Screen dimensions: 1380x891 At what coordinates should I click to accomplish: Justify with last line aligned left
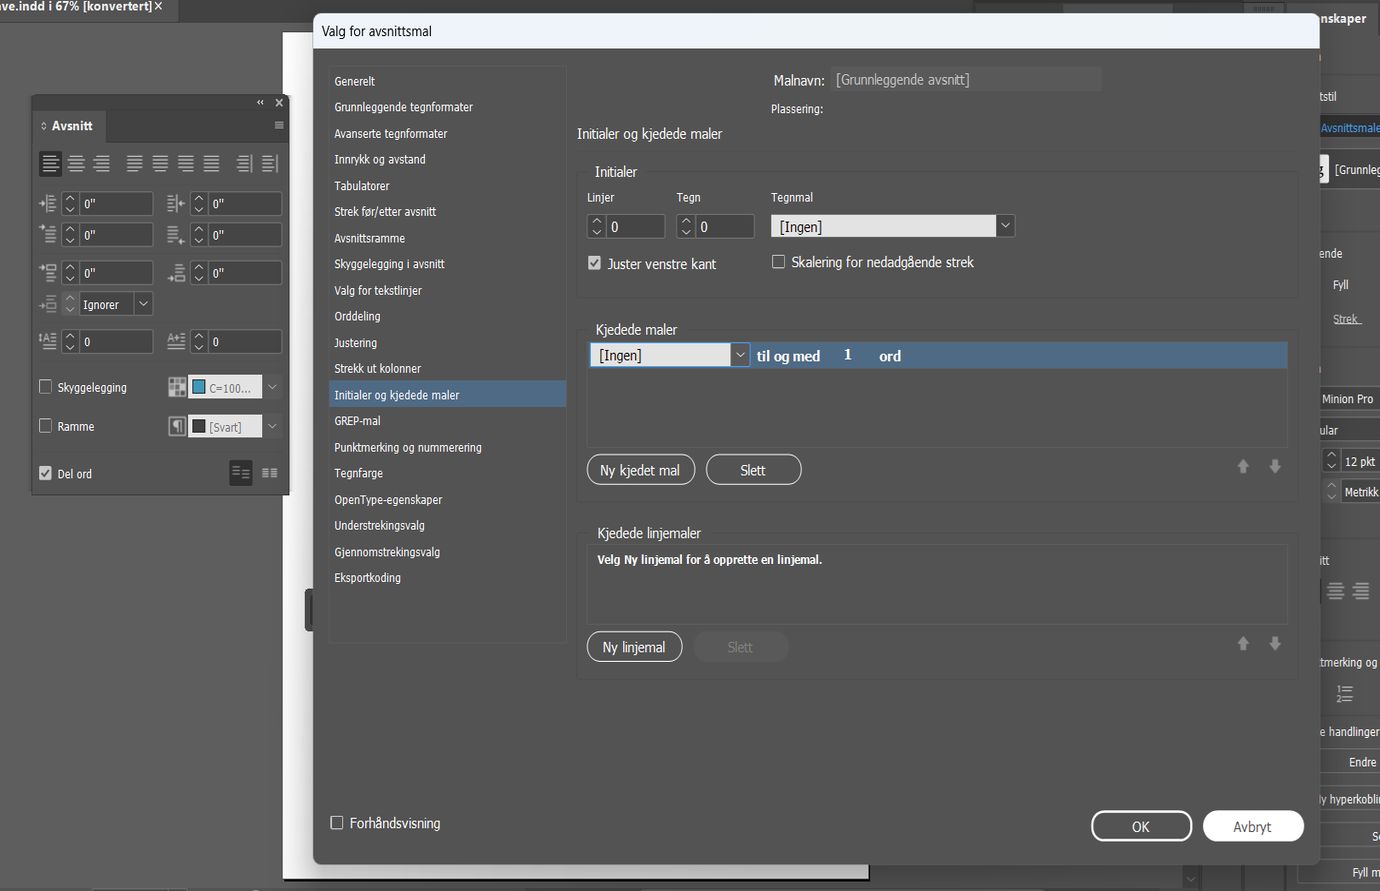tap(134, 164)
